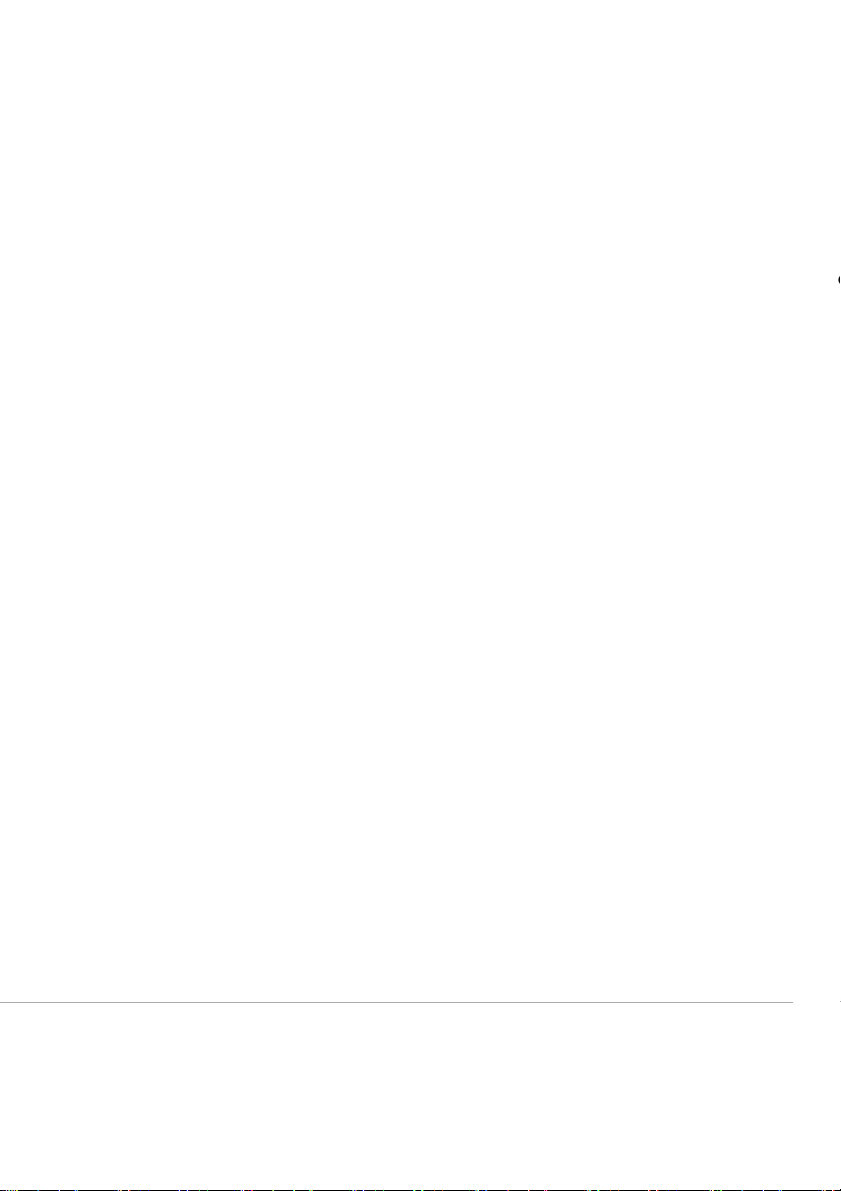Click the bottom-left corner of the blank page
The height and width of the screenshot is (1191, 841).
(x=4, y=1186)
